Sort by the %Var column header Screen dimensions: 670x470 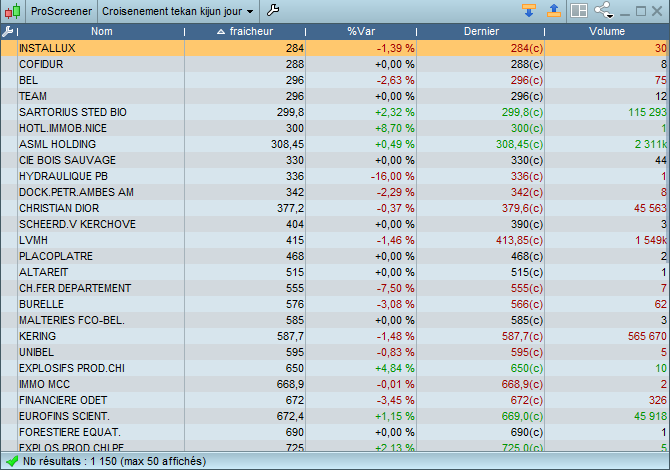pos(361,31)
